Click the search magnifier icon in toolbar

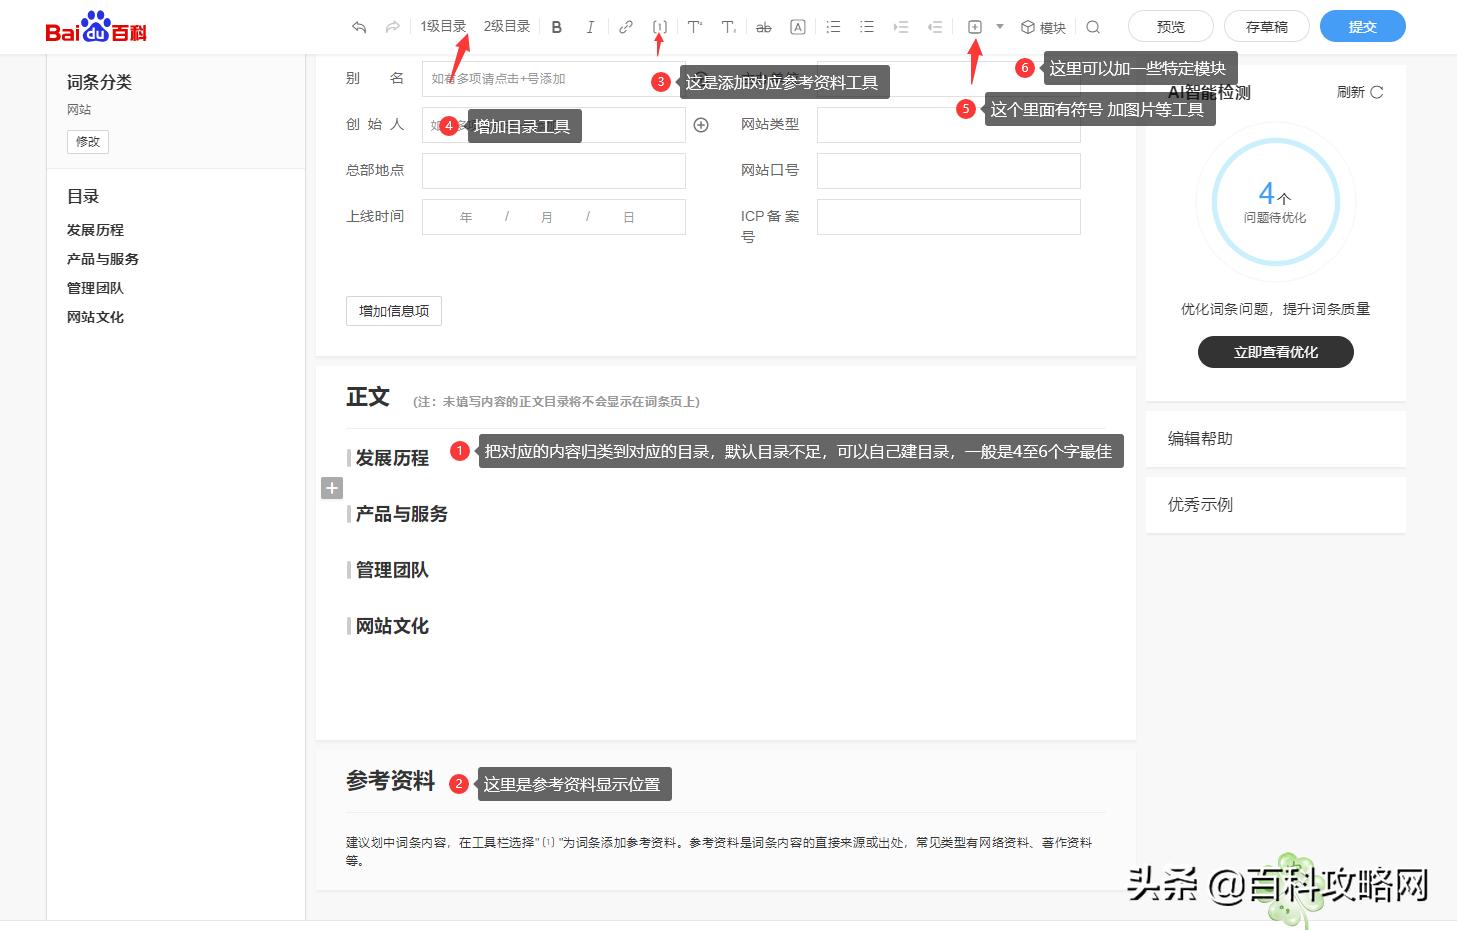pyautogui.click(x=1092, y=26)
